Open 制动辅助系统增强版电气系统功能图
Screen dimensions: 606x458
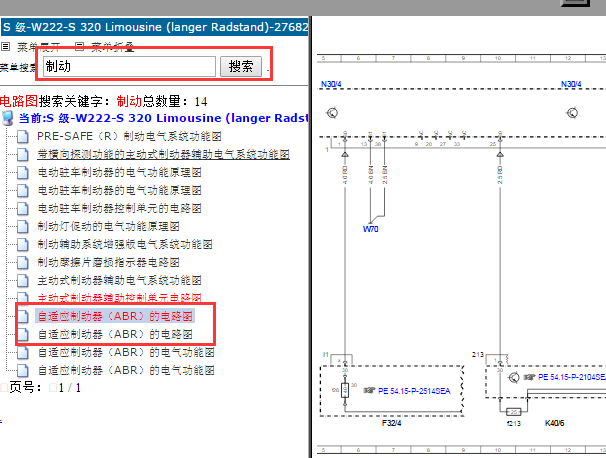pyautogui.click(x=125, y=245)
